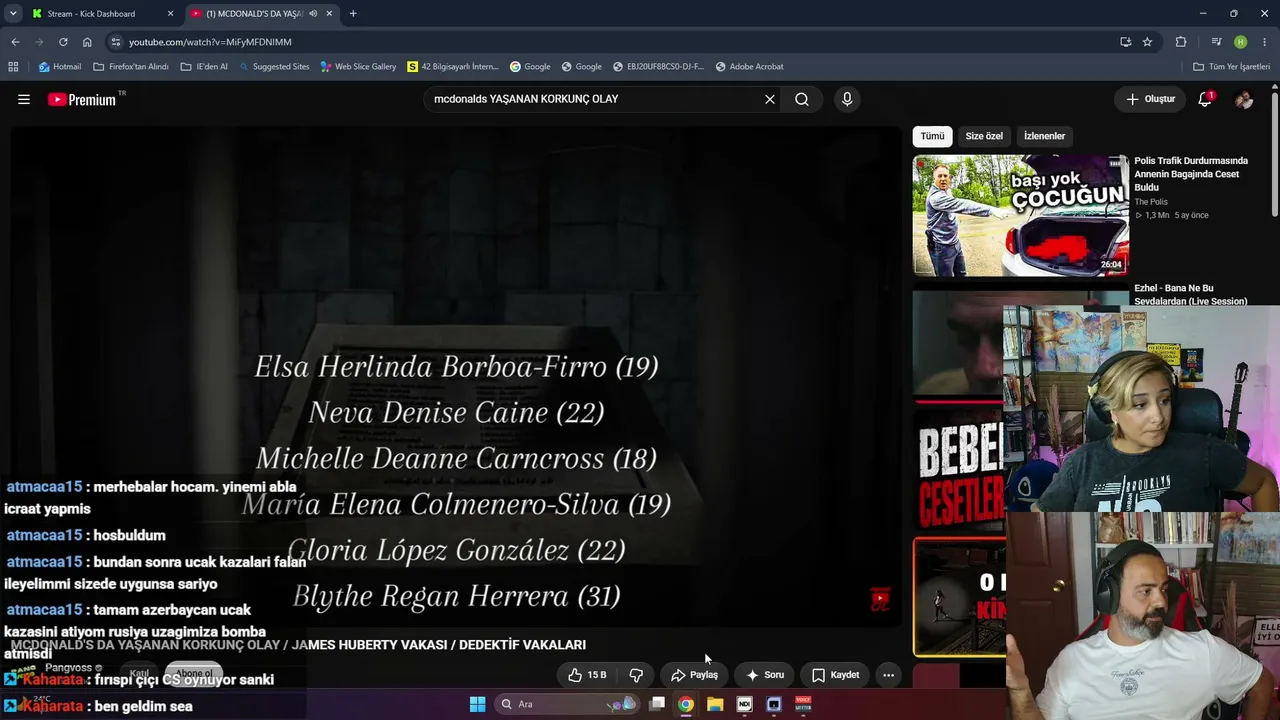Open The Polis channel name
1280x720 pixels.
1151,202
